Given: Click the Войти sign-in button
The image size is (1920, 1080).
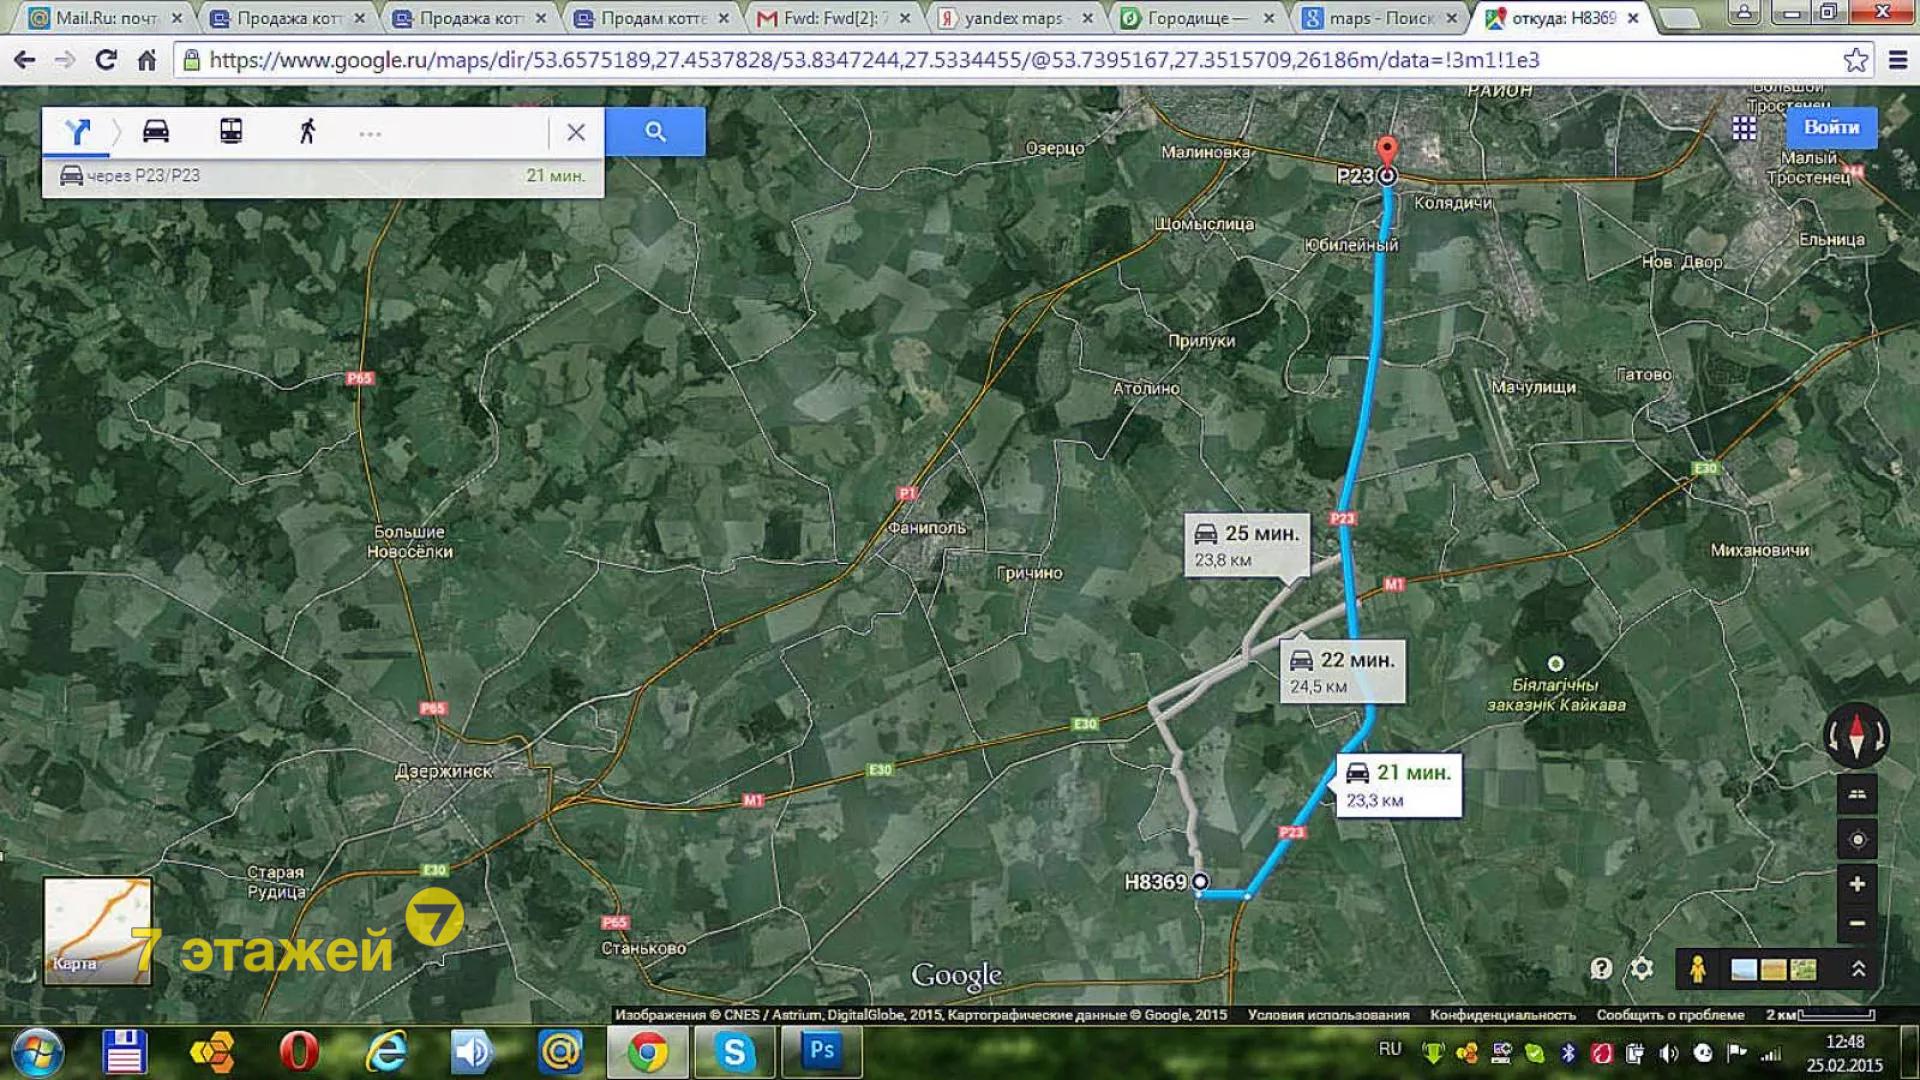Looking at the screenshot, I should [1830, 128].
